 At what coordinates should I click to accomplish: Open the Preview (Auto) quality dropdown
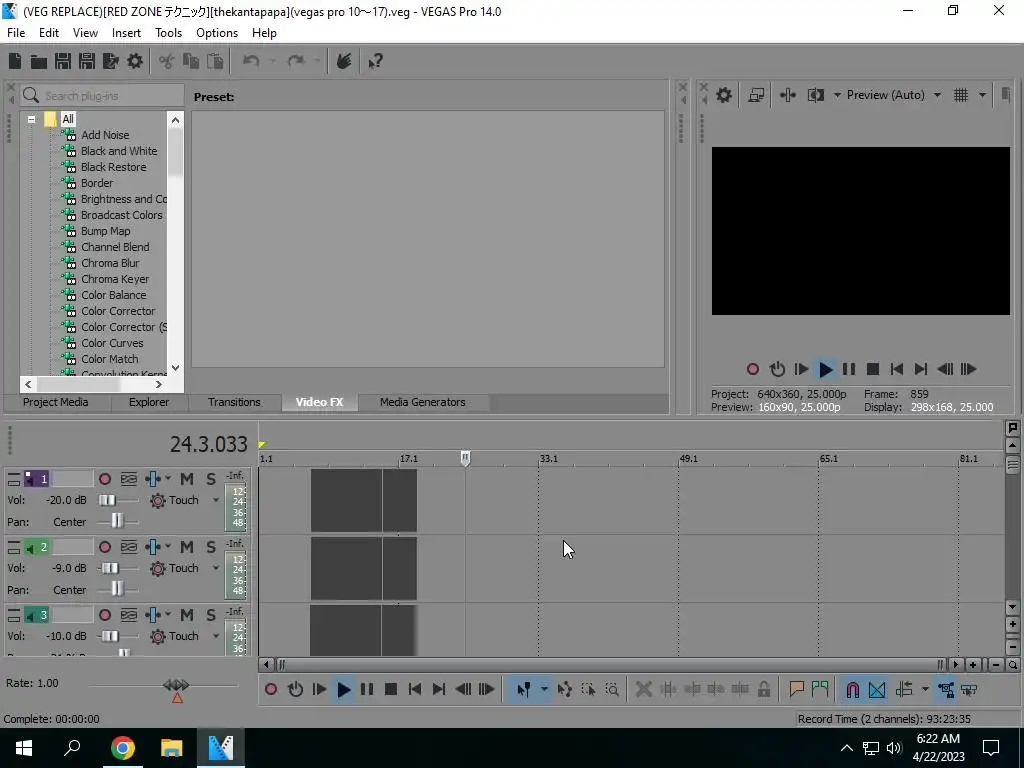click(x=937, y=95)
